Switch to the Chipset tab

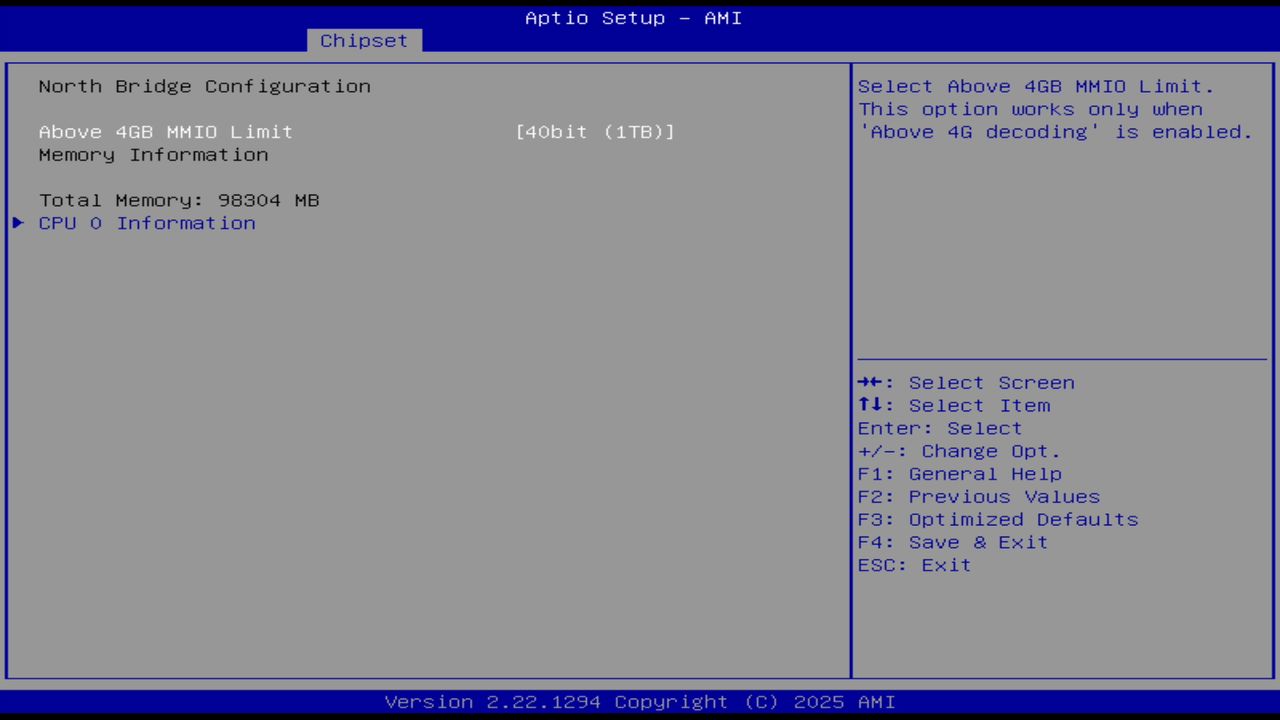tap(363, 40)
